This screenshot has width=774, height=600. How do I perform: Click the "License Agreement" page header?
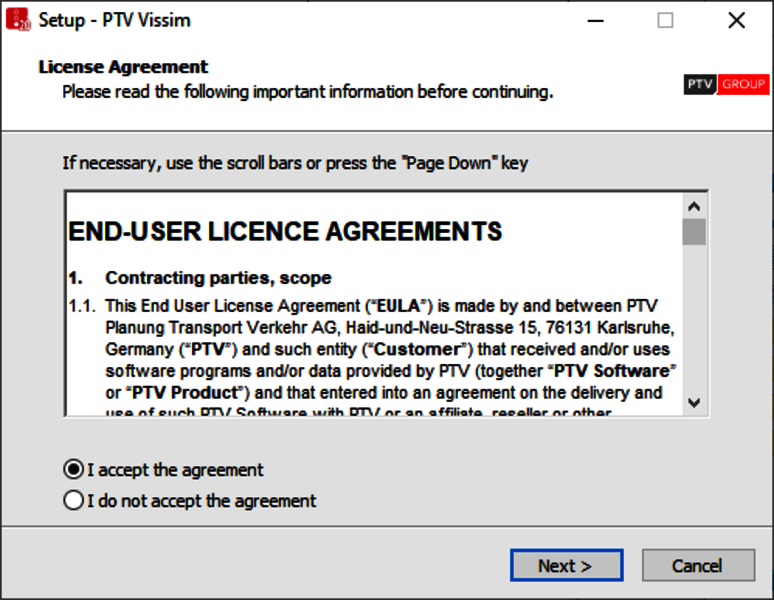pyautogui.click(x=123, y=67)
